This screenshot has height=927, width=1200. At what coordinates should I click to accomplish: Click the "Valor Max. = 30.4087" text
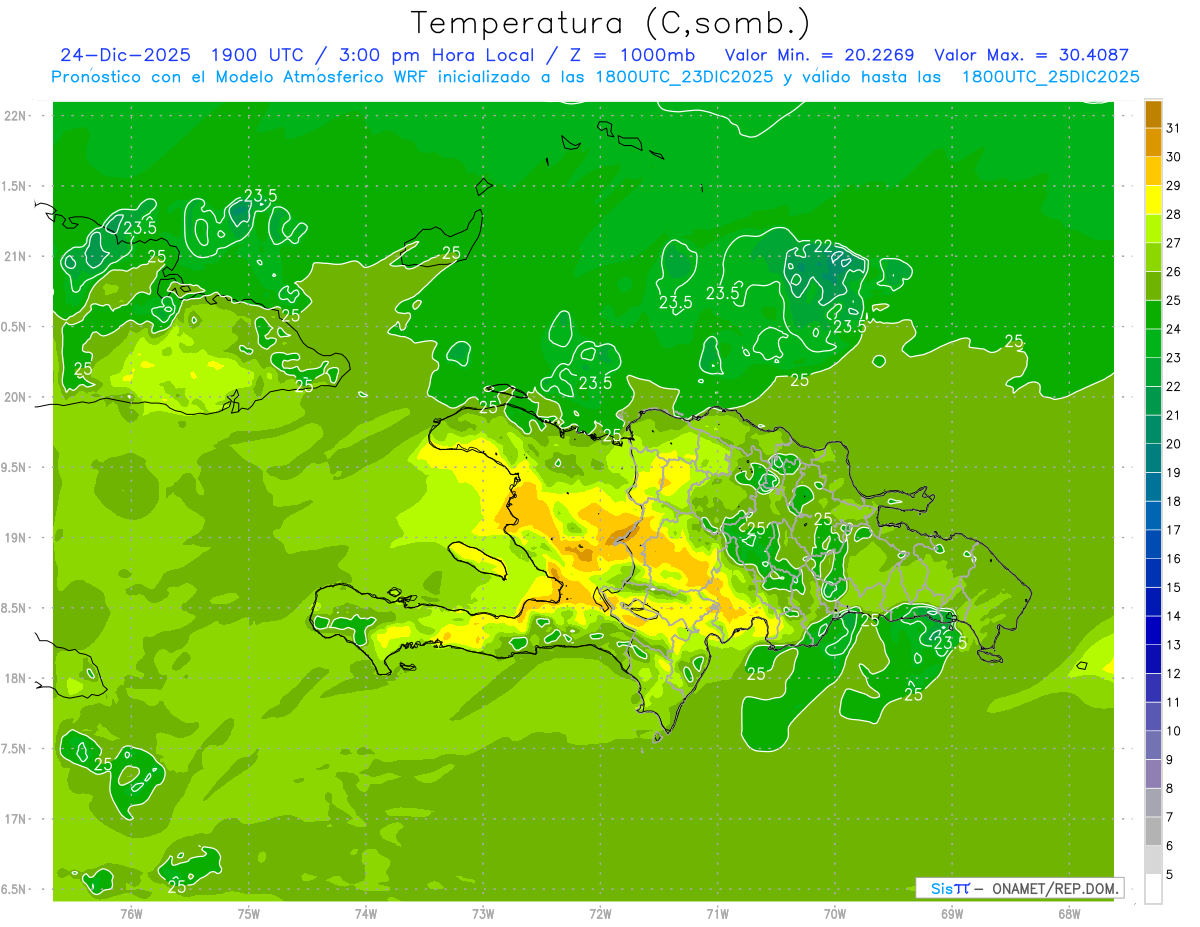click(1031, 56)
